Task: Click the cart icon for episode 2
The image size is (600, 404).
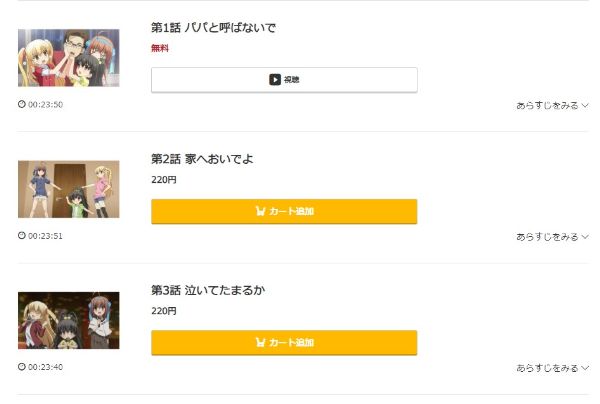Action: click(x=261, y=211)
